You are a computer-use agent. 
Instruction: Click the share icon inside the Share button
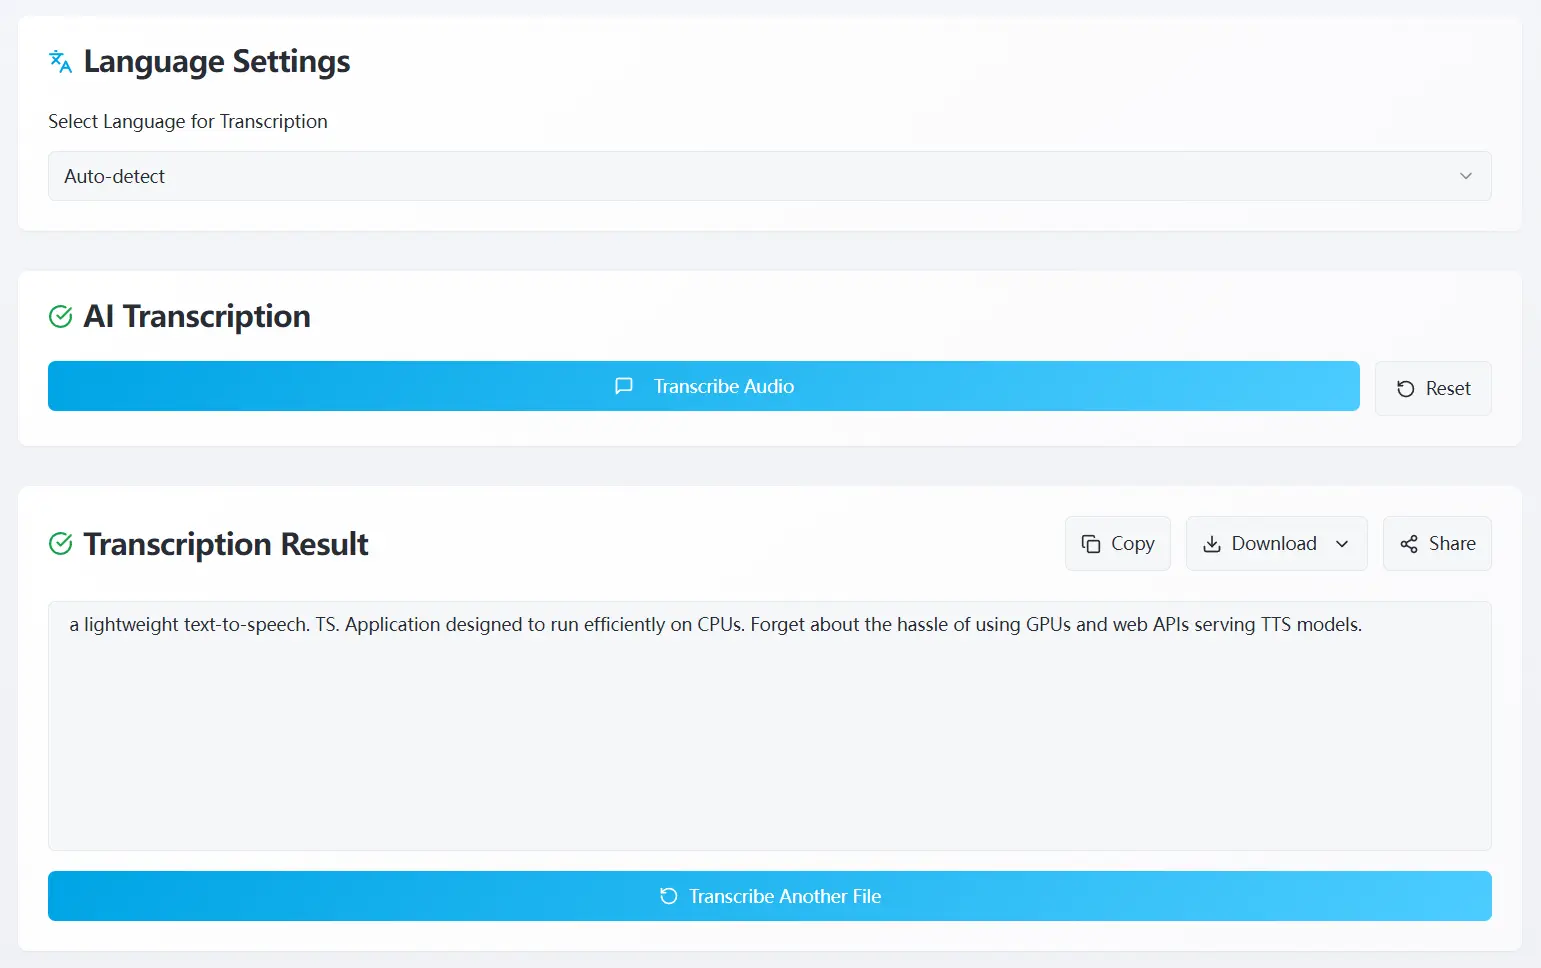coord(1410,543)
